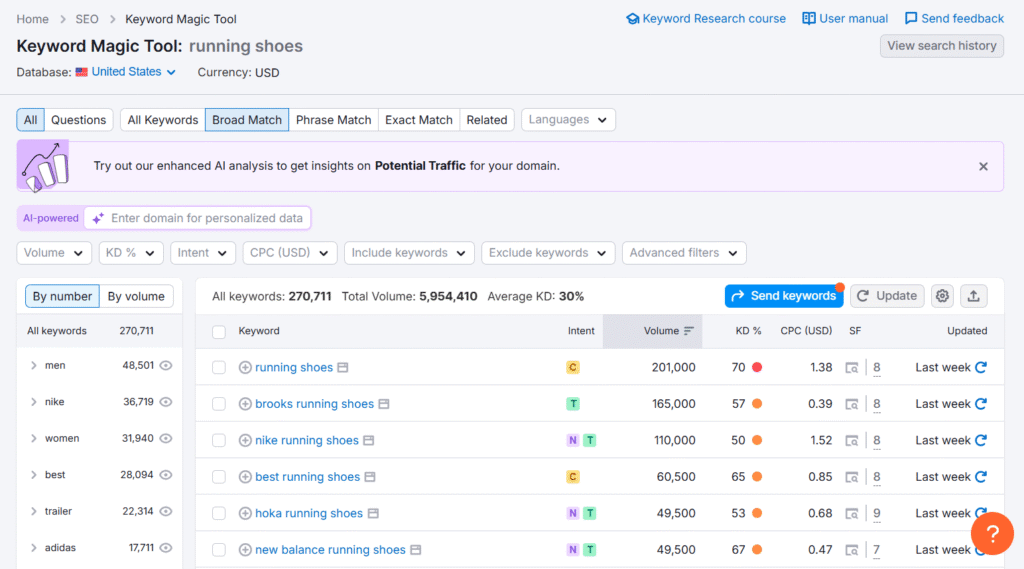Open the Include keywords dropdown
This screenshot has width=1024, height=569.
tap(409, 253)
